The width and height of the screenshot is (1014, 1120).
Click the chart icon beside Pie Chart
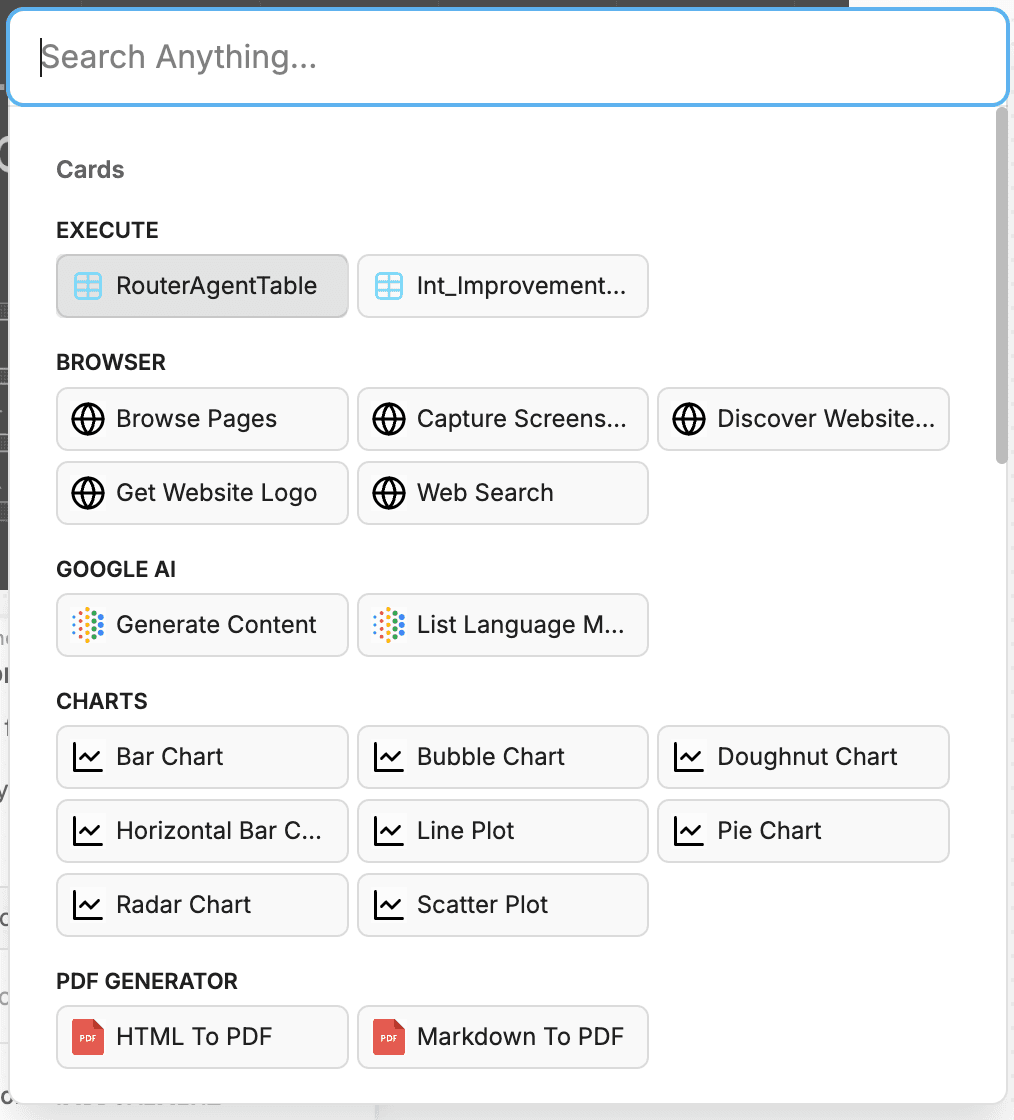(x=689, y=831)
